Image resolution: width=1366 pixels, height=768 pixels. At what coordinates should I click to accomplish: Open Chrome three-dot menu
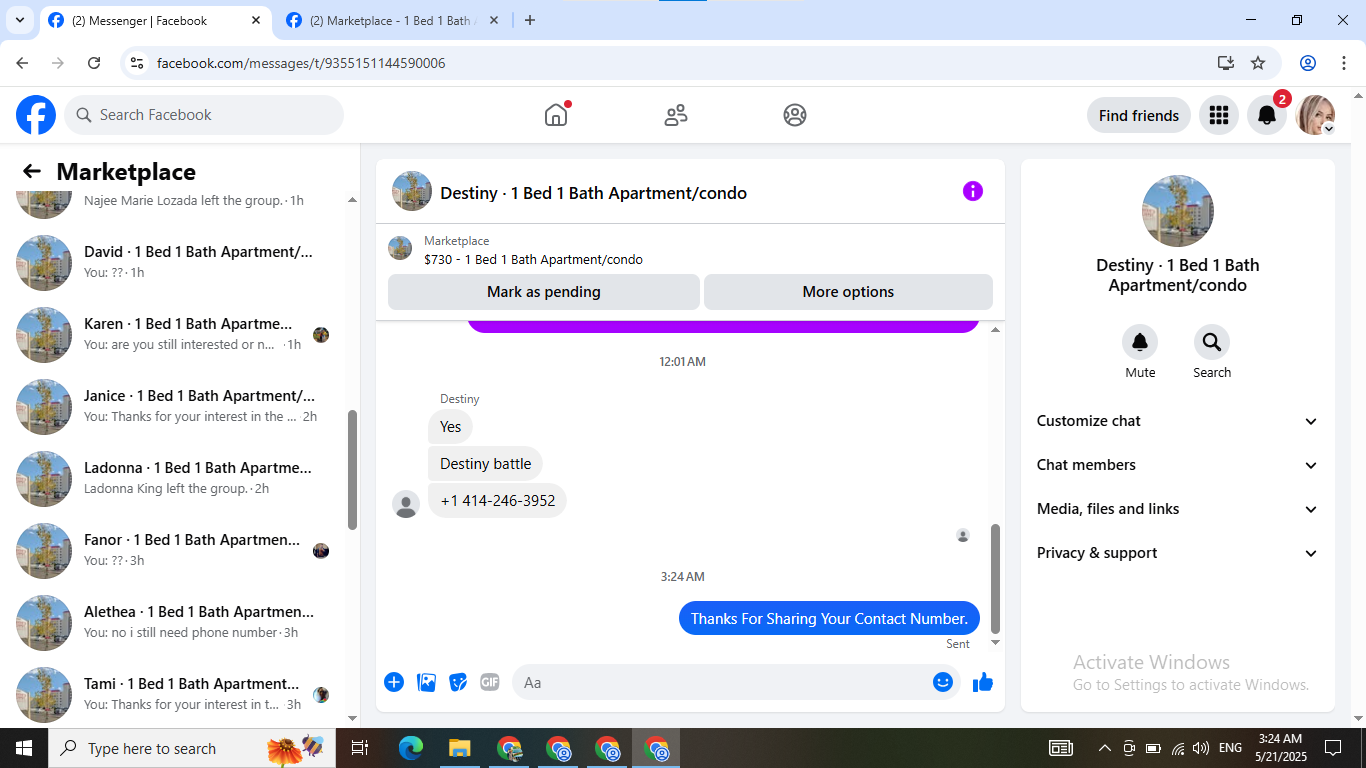coord(1344,63)
